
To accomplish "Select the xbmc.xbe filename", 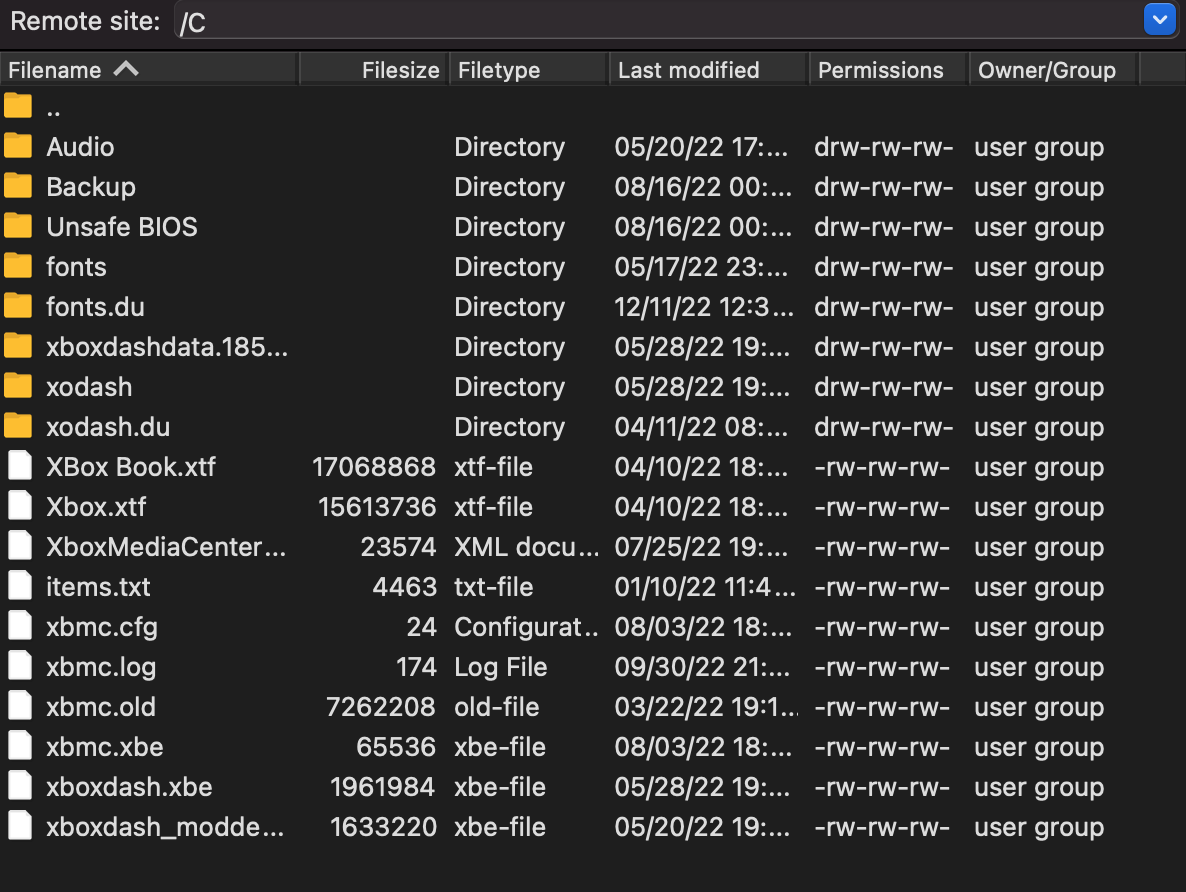I will pos(105,747).
